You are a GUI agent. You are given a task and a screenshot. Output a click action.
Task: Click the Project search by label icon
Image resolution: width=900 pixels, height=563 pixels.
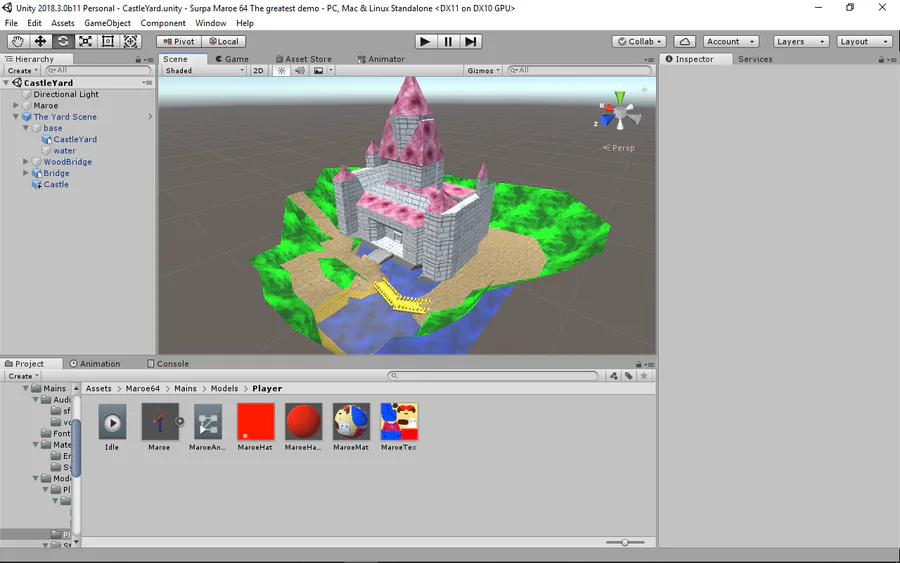pyautogui.click(x=629, y=376)
